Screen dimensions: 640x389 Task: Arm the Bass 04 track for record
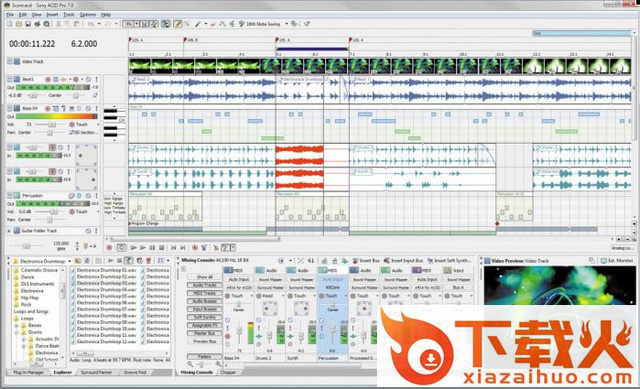(48, 109)
